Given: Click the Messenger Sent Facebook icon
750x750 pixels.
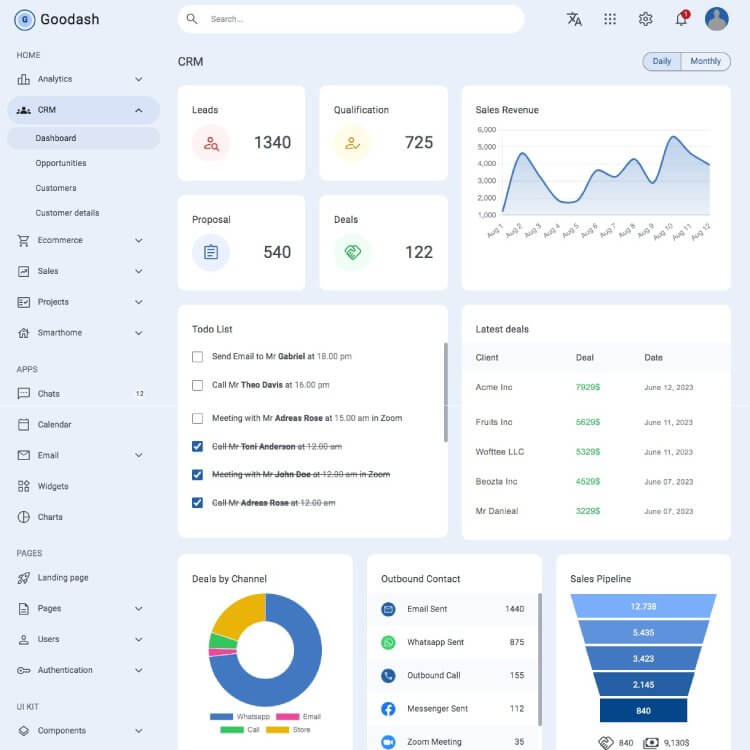Looking at the screenshot, I should coord(388,708).
